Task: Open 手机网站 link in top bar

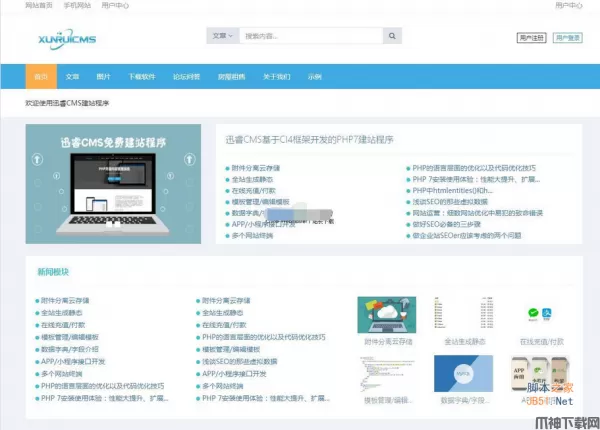Action: point(77,5)
